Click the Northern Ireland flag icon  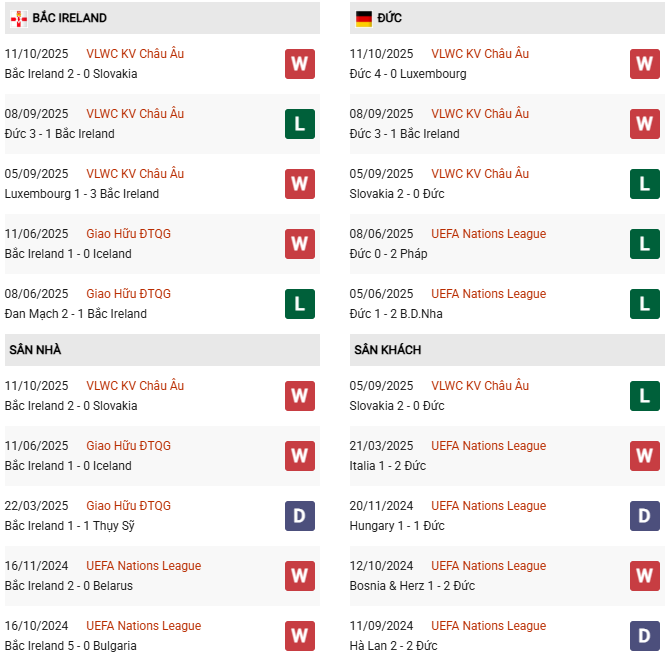pos(18,18)
